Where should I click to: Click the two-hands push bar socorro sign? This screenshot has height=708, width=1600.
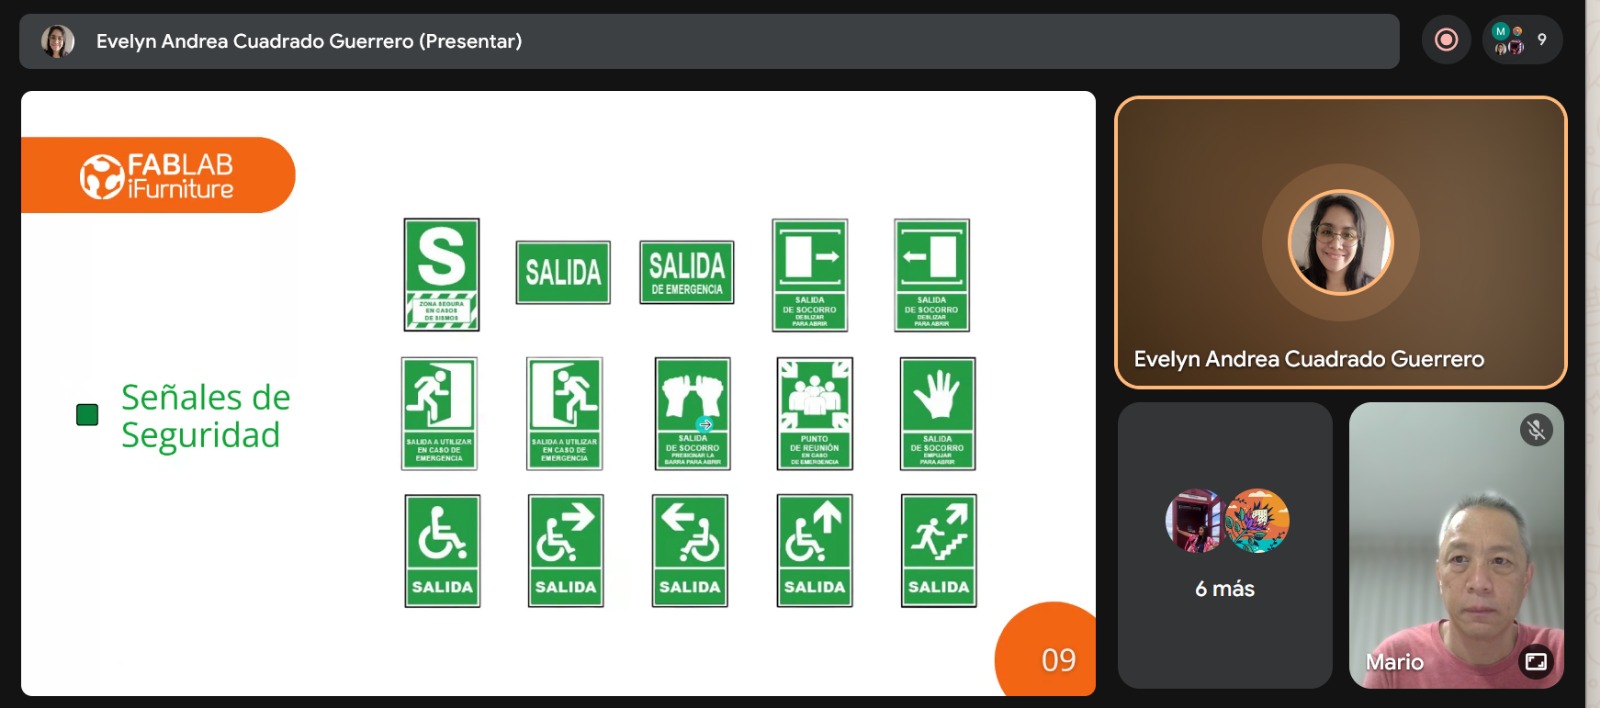click(x=692, y=413)
